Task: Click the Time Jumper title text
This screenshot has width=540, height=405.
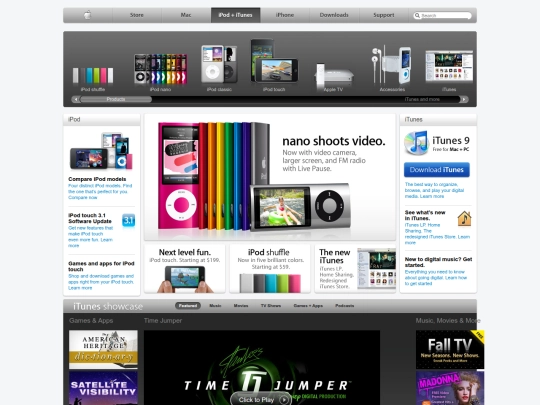Action: [163, 321]
